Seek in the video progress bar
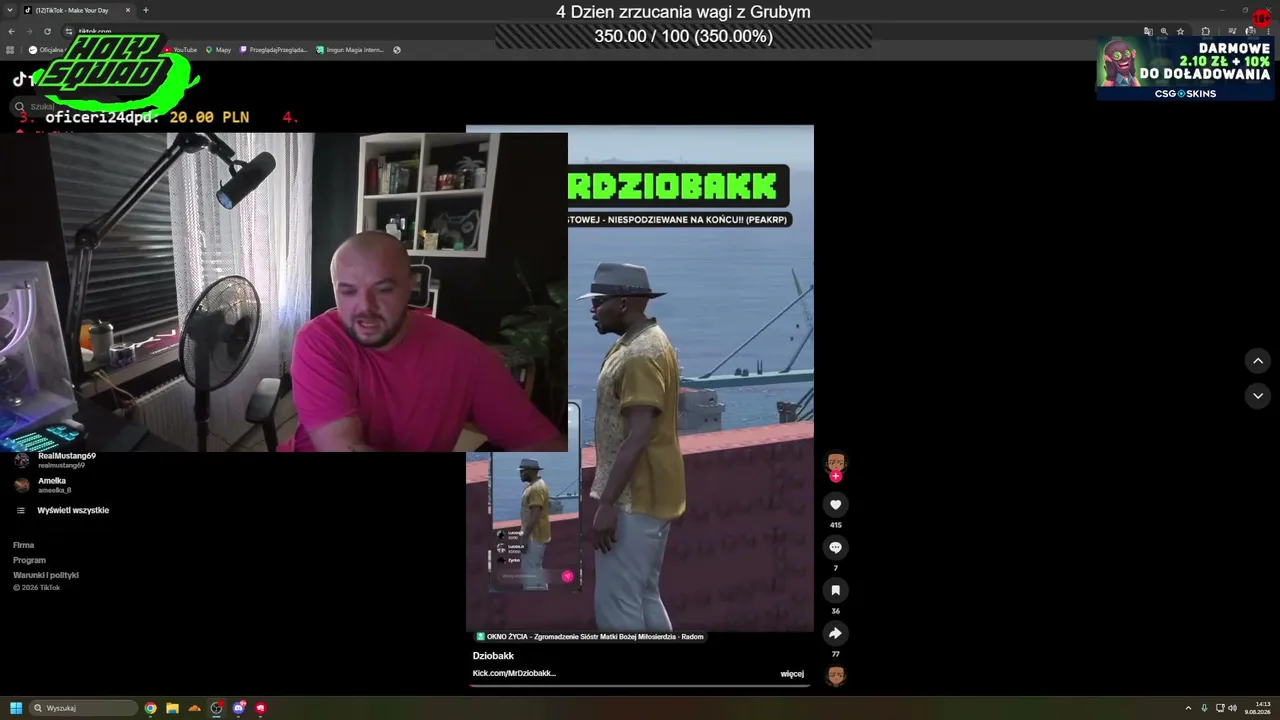The height and width of the screenshot is (720, 1280). (x=640, y=686)
